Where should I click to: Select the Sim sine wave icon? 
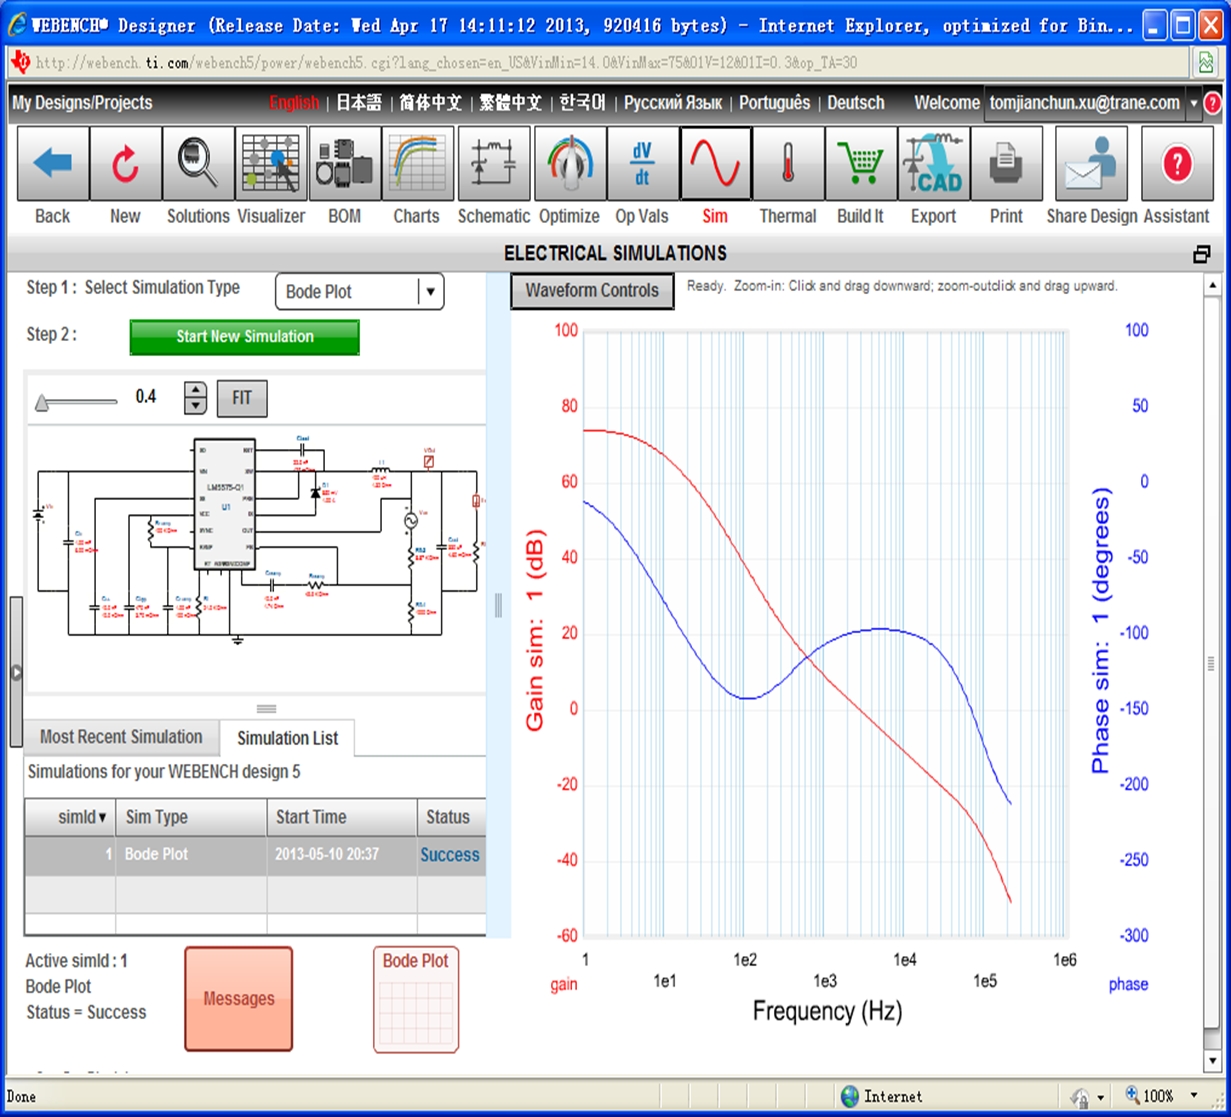(x=716, y=164)
